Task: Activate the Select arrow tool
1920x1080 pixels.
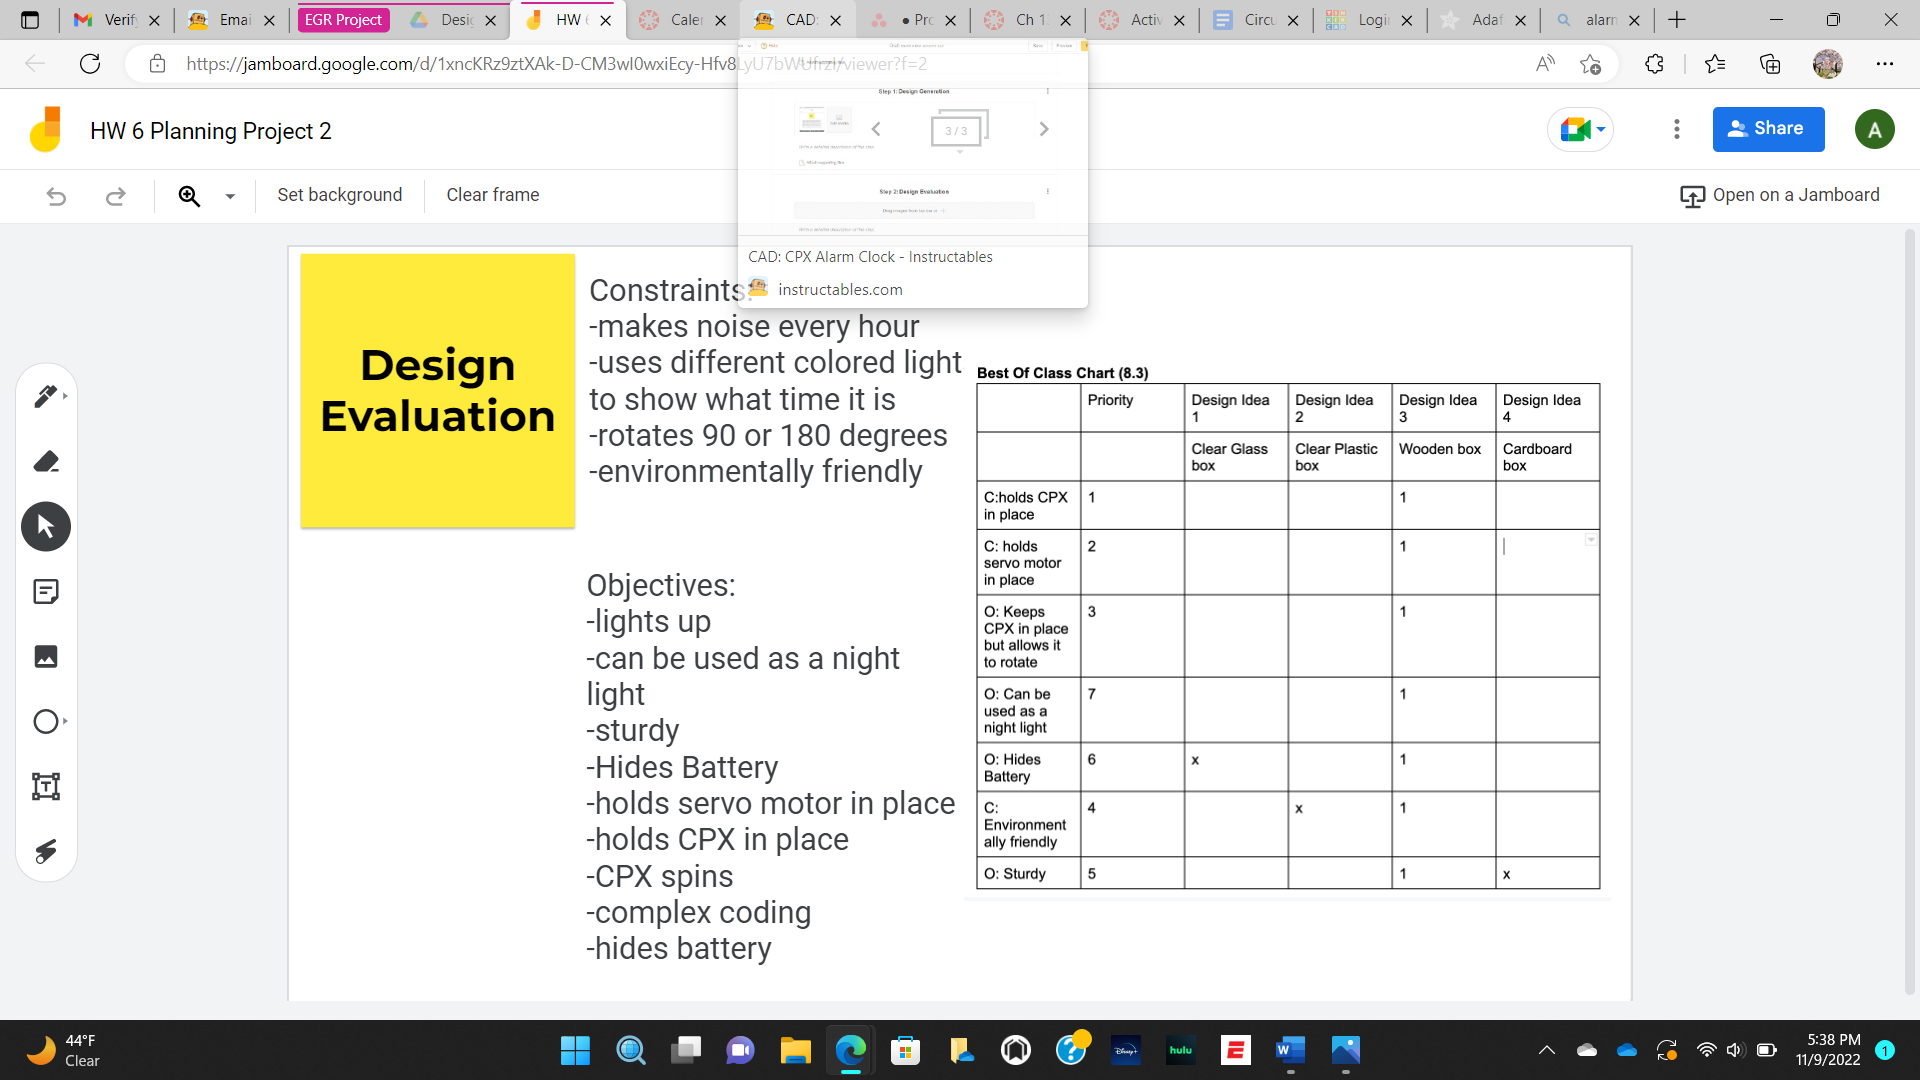Action: coord(45,526)
